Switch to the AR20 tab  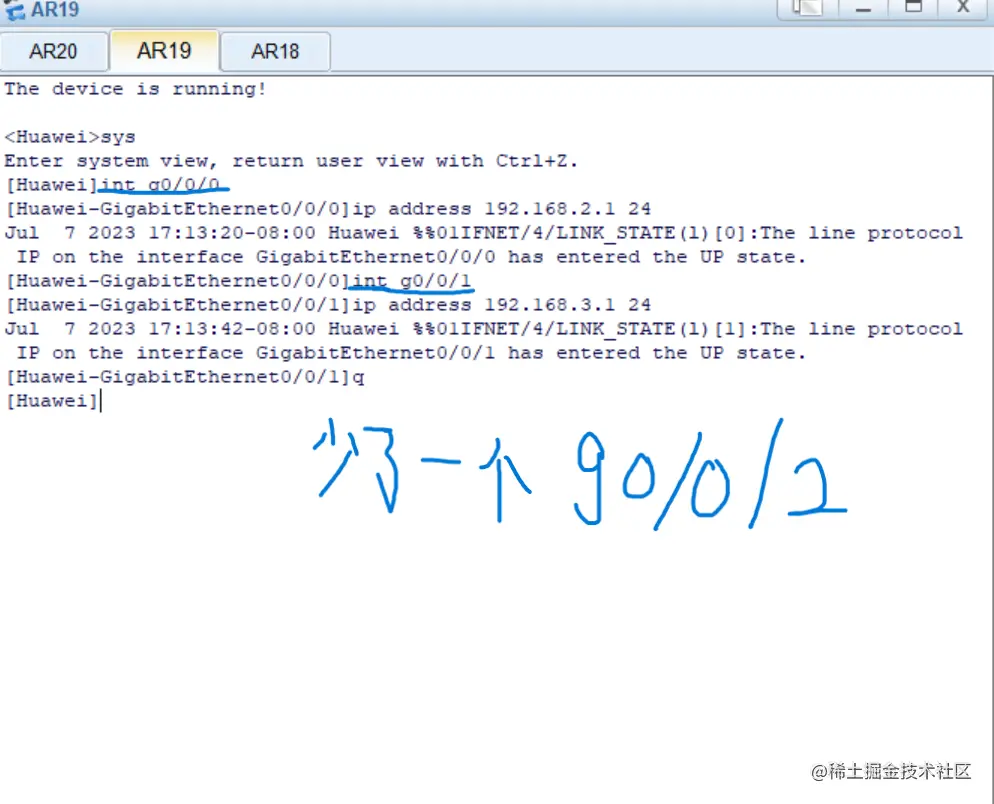coord(53,51)
